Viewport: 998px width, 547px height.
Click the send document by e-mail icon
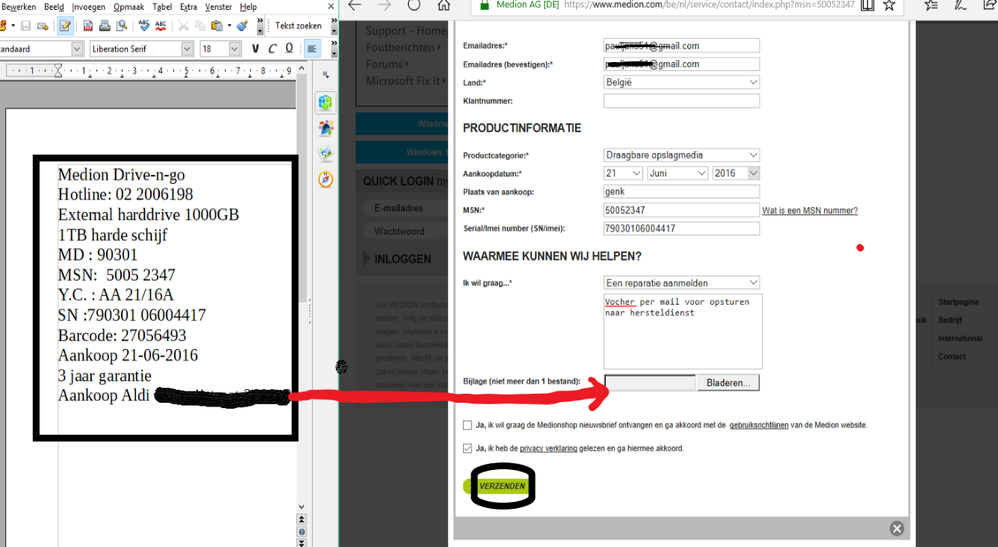(43, 26)
